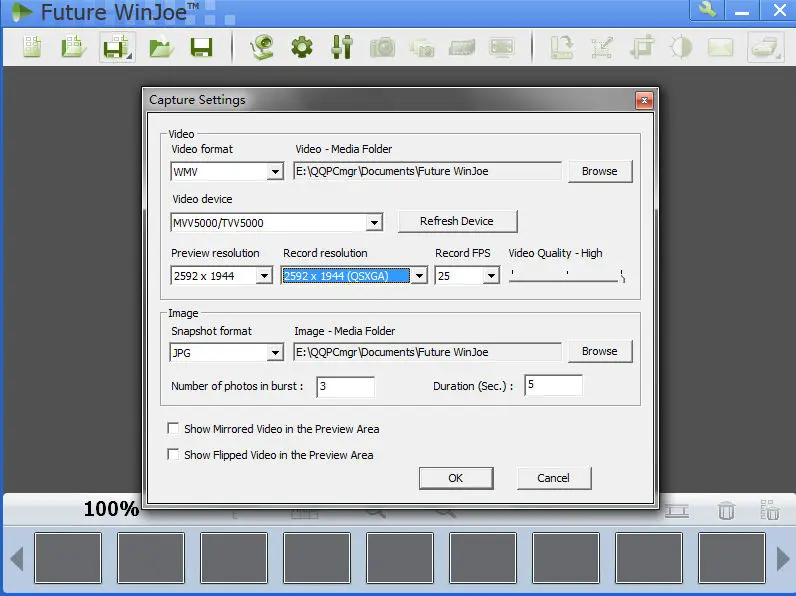
Task: Click the webcam device toolbar icon
Action: [x=262, y=47]
